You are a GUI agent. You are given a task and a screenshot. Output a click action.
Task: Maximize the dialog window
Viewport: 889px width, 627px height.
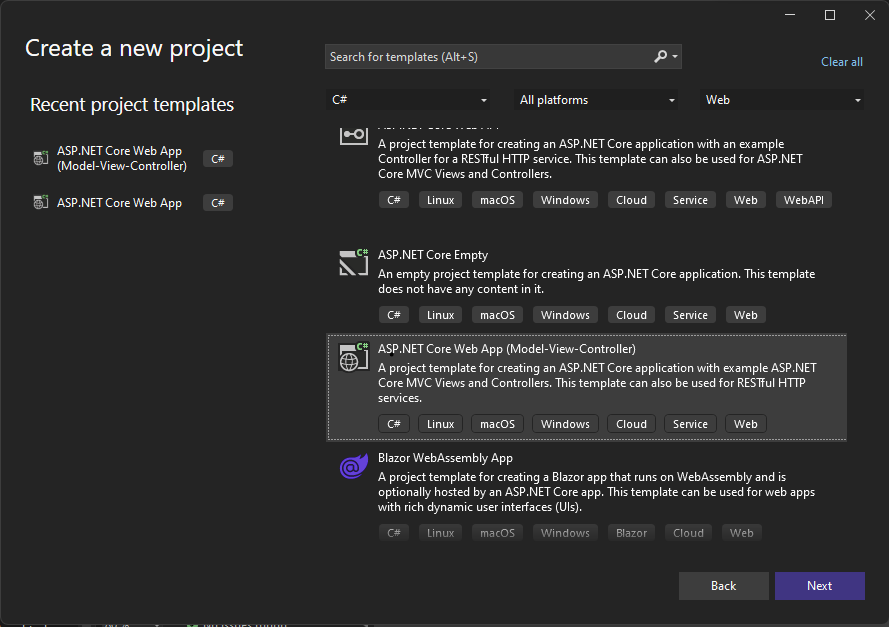(x=829, y=15)
